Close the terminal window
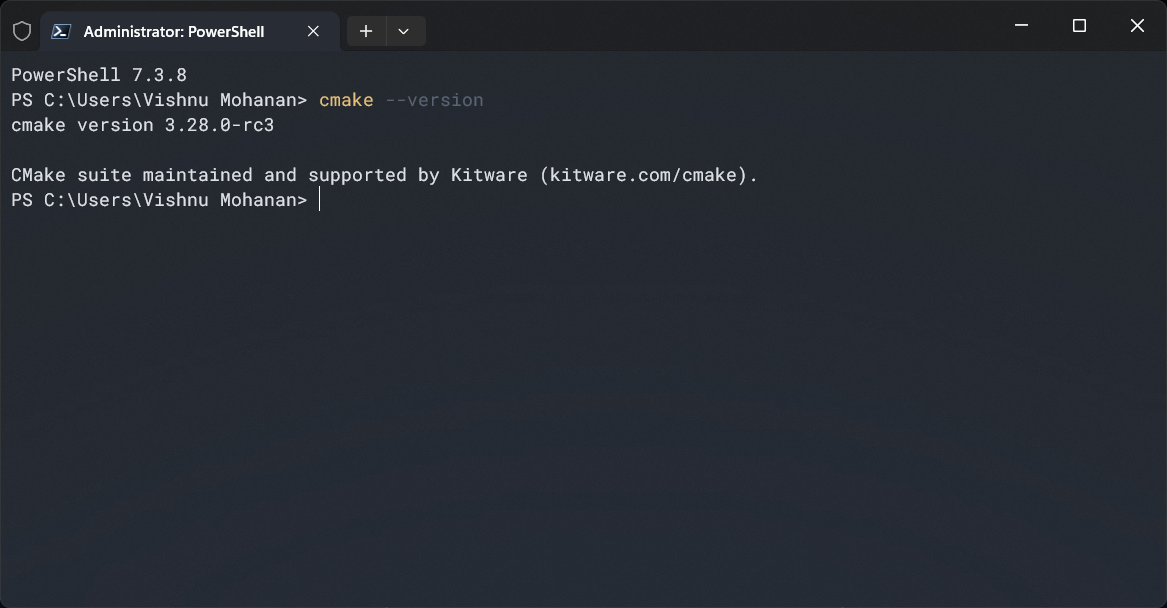Image resolution: width=1167 pixels, height=608 pixels. (x=1137, y=25)
